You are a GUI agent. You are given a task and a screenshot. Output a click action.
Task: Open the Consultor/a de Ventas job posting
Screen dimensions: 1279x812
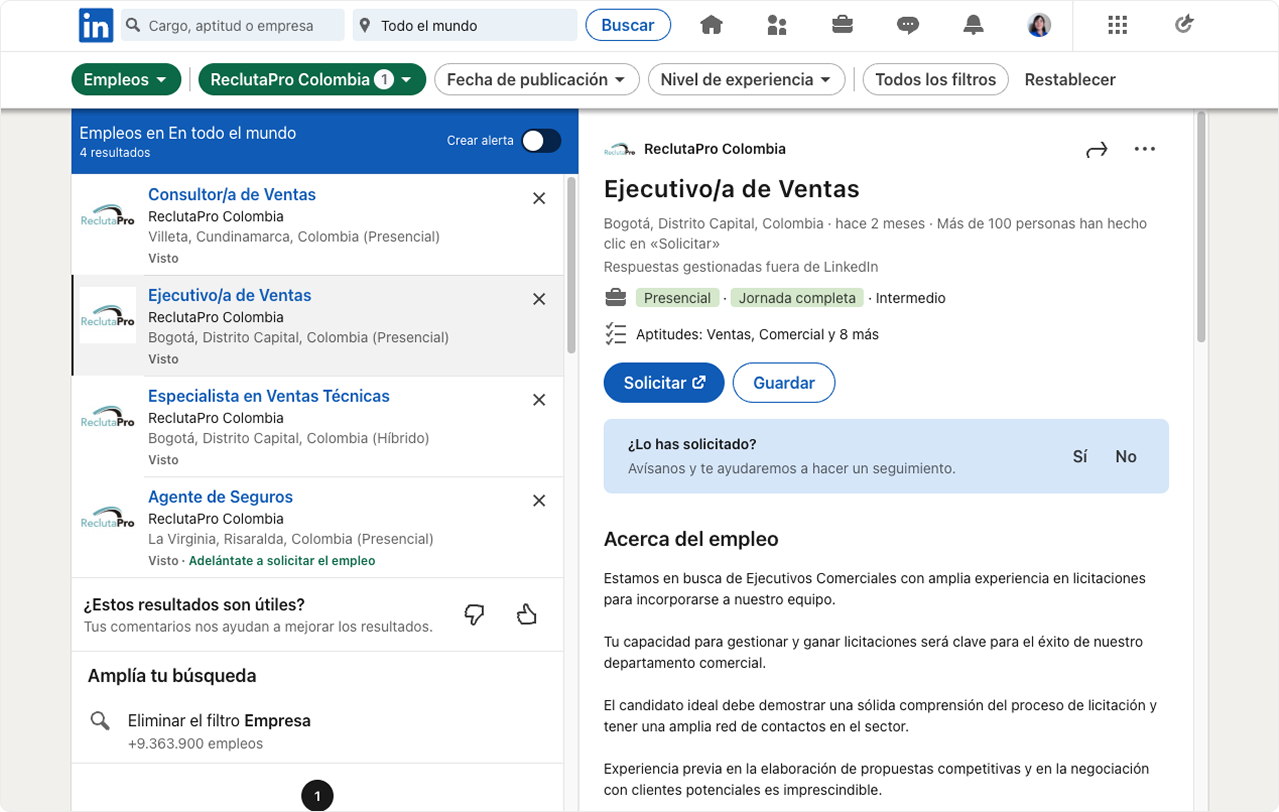(x=232, y=194)
